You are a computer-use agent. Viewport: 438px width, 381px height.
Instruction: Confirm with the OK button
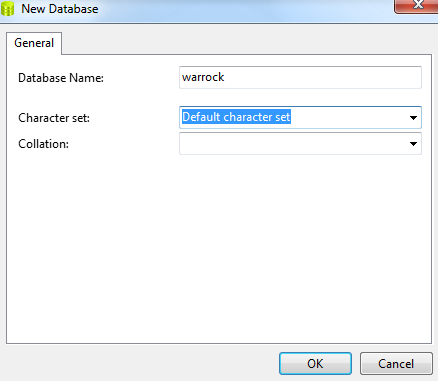pos(315,363)
